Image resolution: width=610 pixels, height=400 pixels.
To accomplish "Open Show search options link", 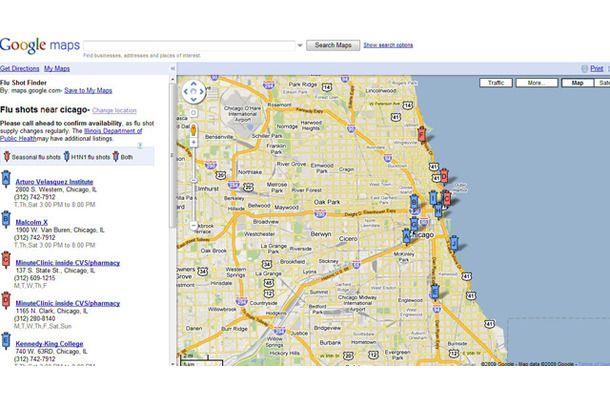I will tap(388, 45).
